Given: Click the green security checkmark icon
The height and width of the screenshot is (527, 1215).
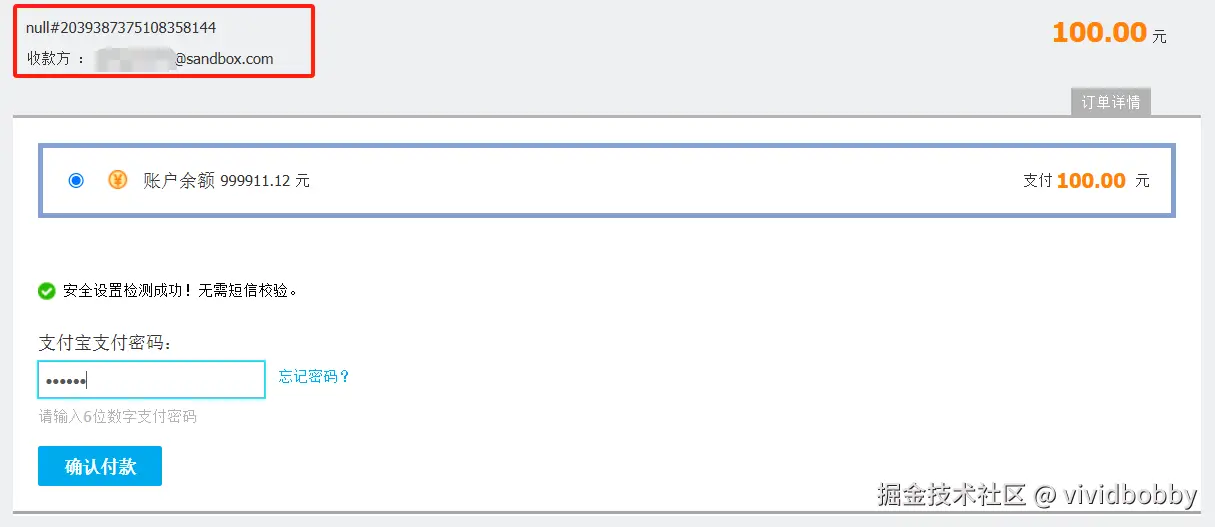Looking at the screenshot, I should pos(46,291).
